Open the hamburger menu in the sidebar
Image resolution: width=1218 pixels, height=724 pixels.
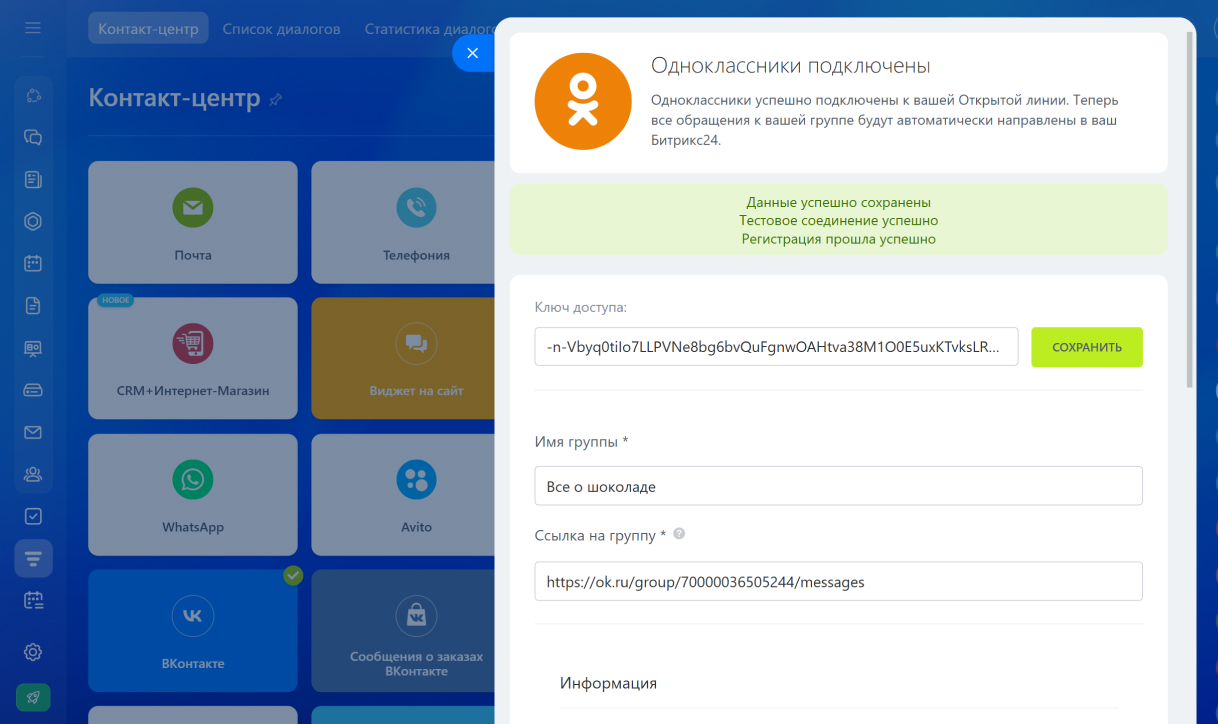coord(33,27)
